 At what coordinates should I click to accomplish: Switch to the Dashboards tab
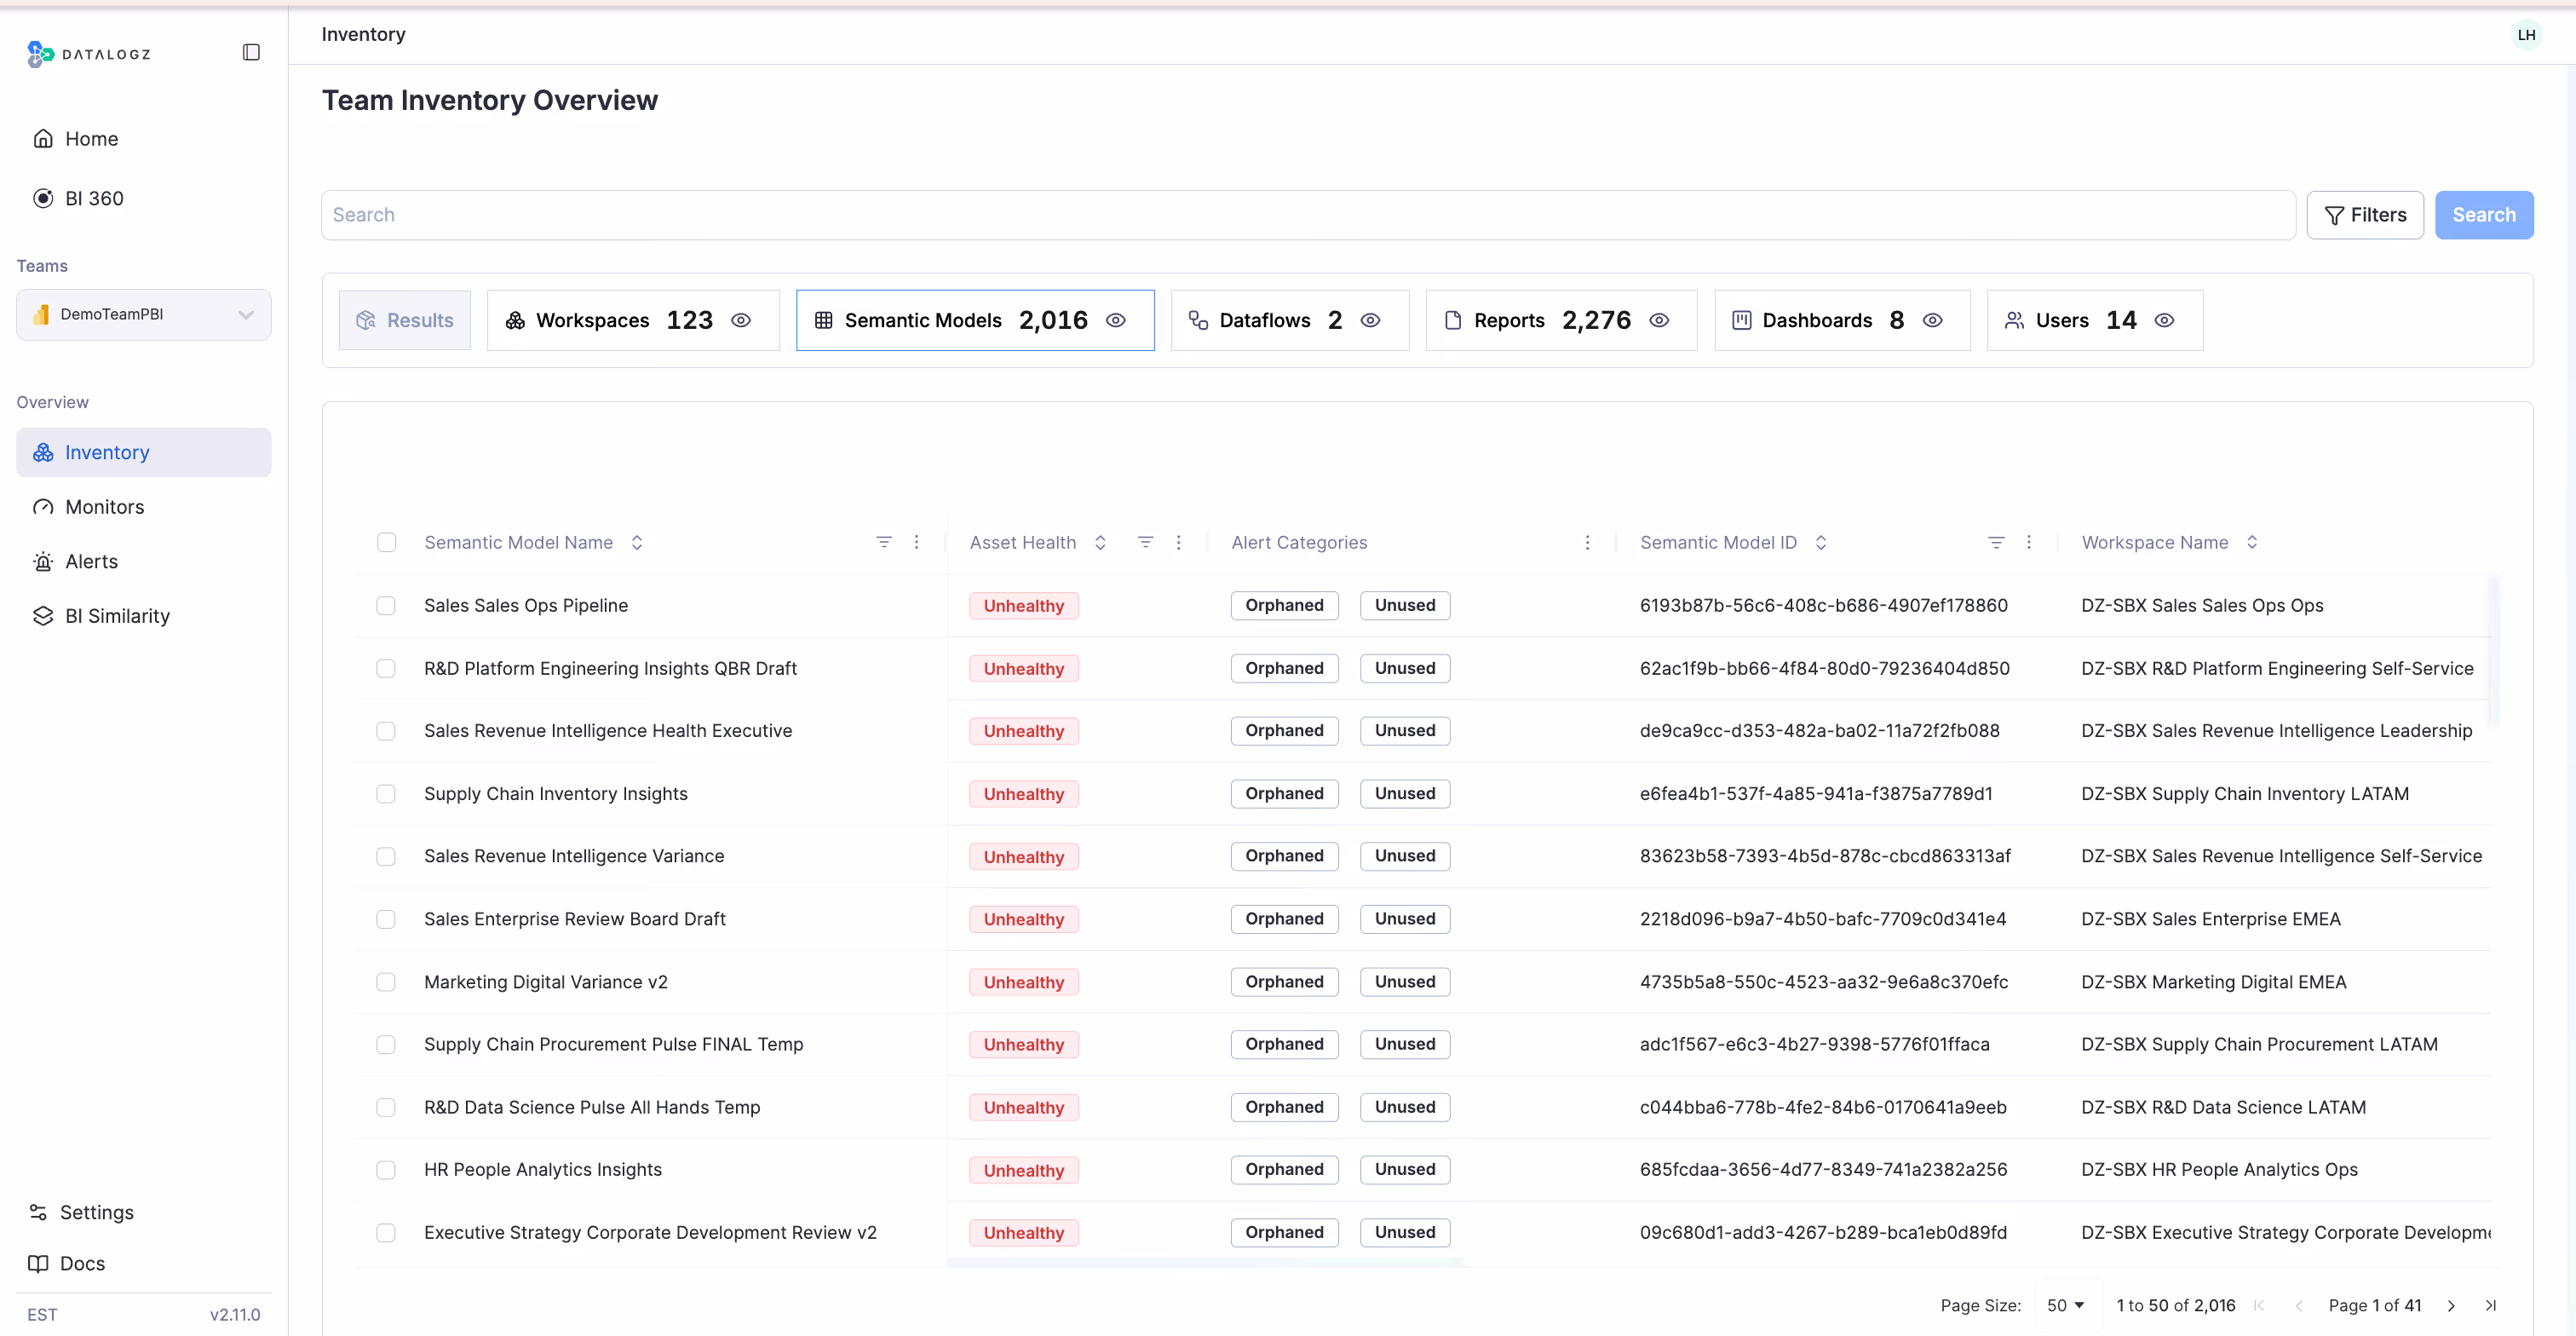pos(1842,320)
